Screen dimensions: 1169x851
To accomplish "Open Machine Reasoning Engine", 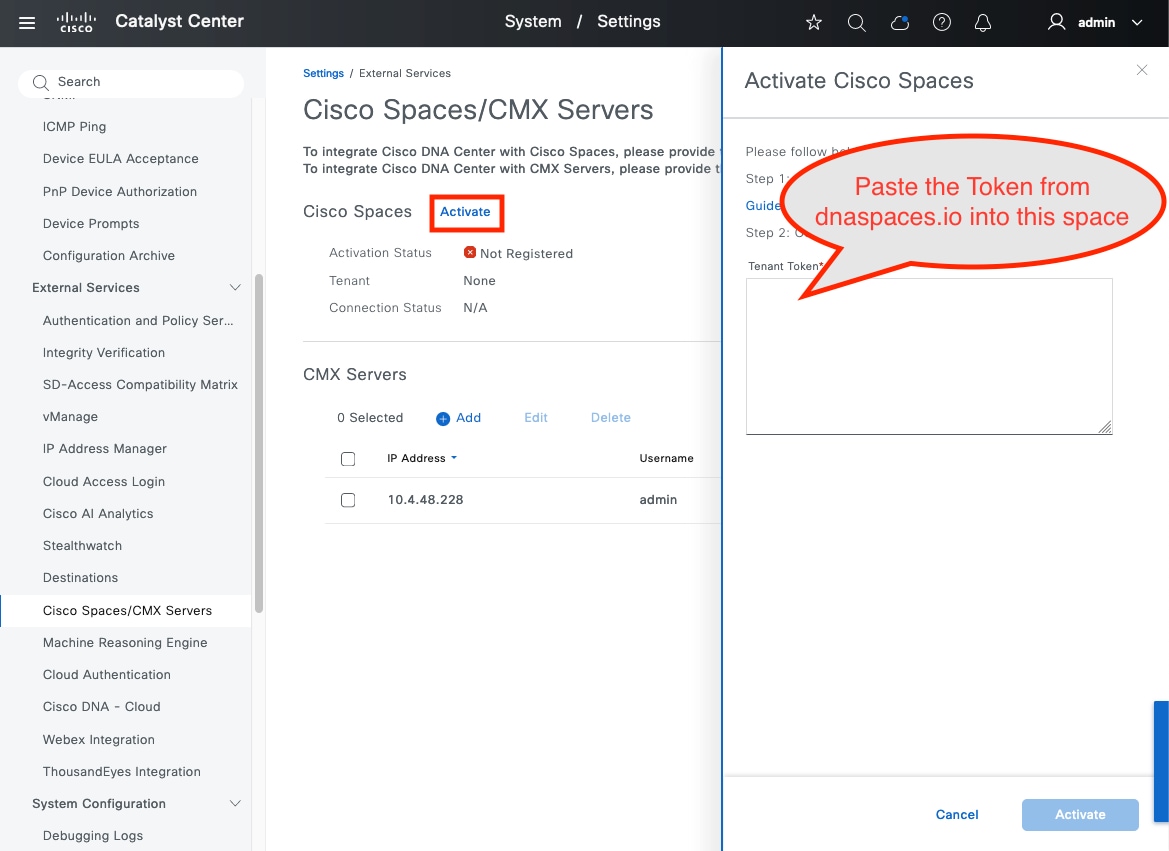I will (125, 643).
